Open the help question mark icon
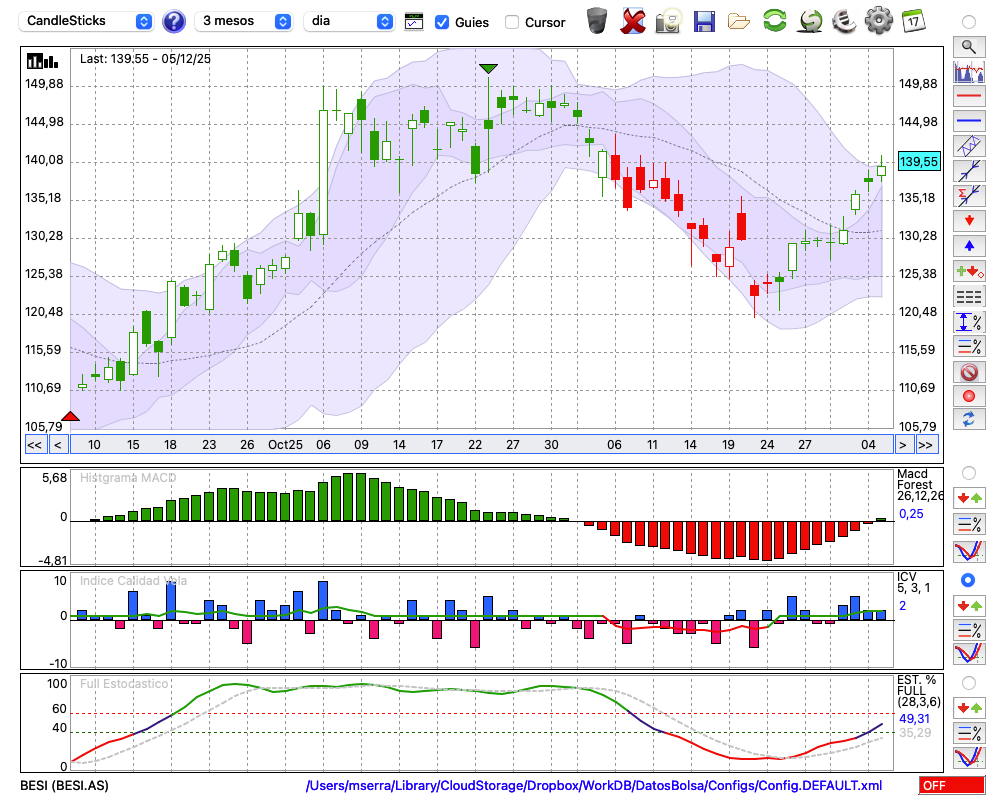The height and width of the screenshot is (800, 1000). pyautogui.click(x=173, y=21)
